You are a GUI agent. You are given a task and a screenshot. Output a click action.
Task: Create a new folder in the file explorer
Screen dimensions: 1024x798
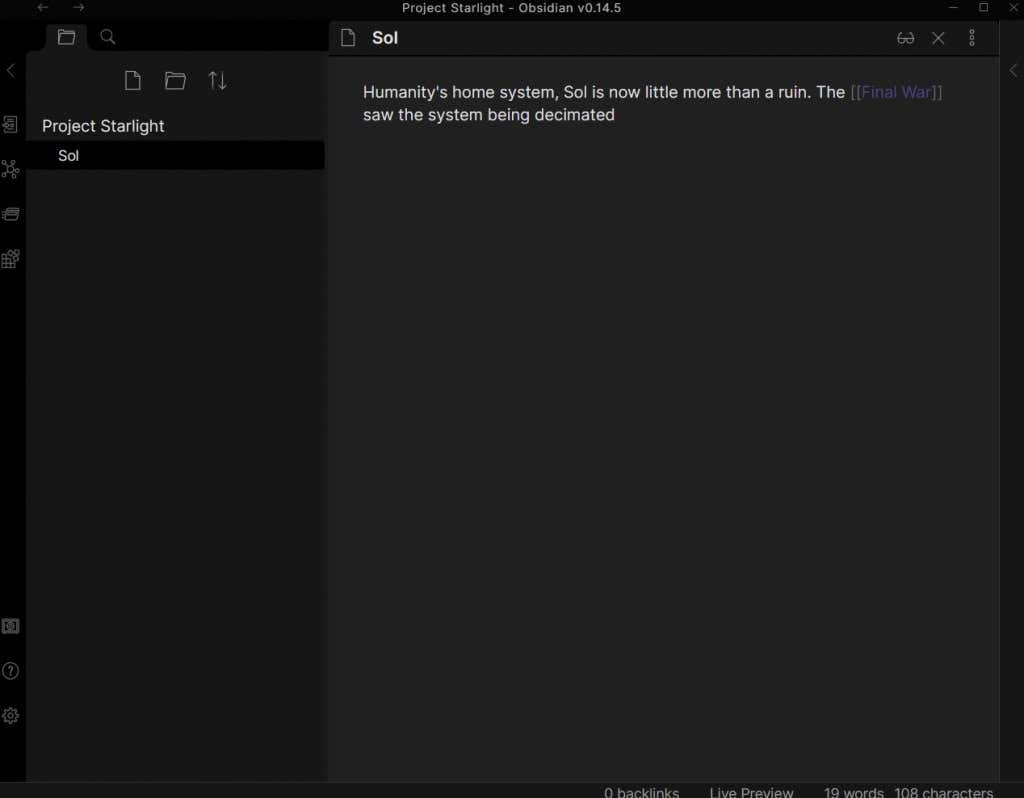175,81
